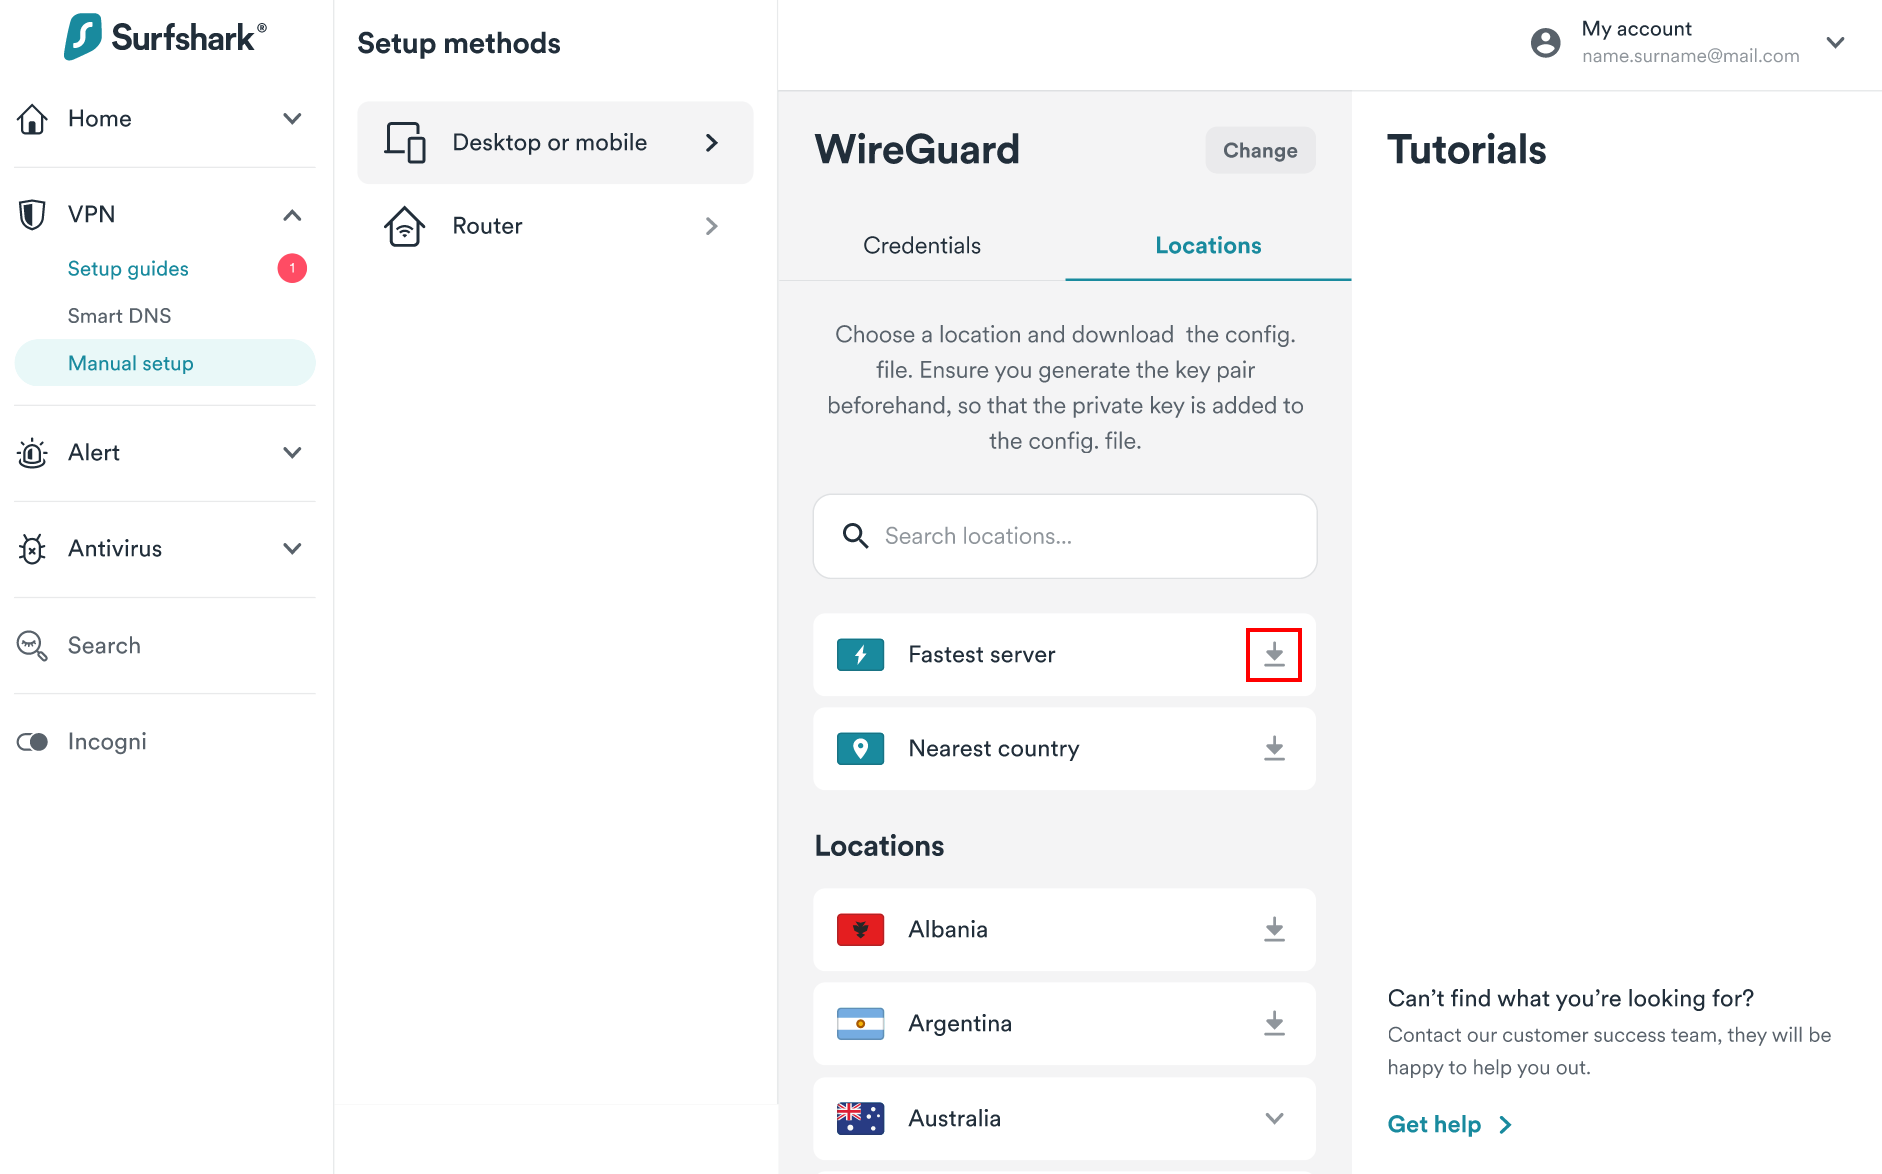The width and height of the screenshot is (1882, 1174).
Task: Click the Incogni toggle icon
Action: pyautogui.click(x=32, y=741)
